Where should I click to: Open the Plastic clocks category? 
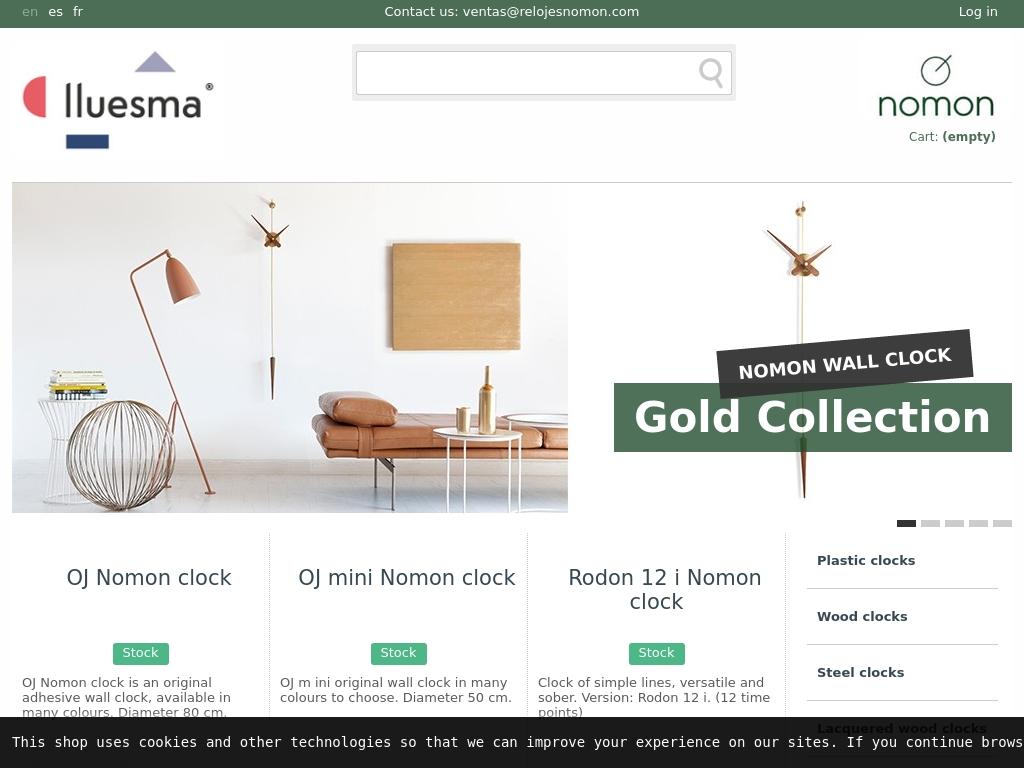click(866, 560)
